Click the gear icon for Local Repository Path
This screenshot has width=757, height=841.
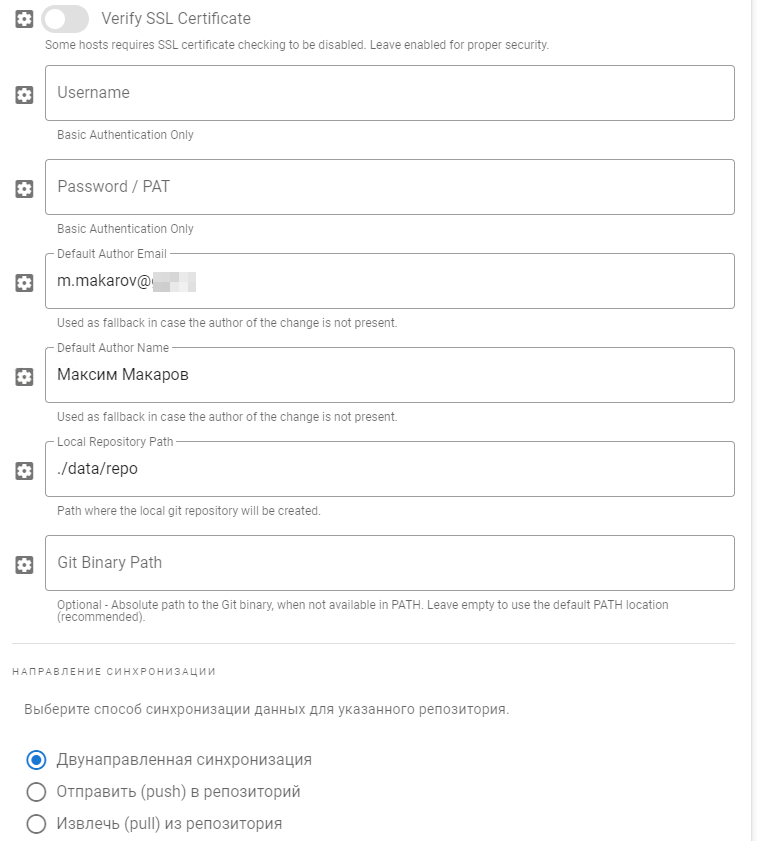(25, 471)
